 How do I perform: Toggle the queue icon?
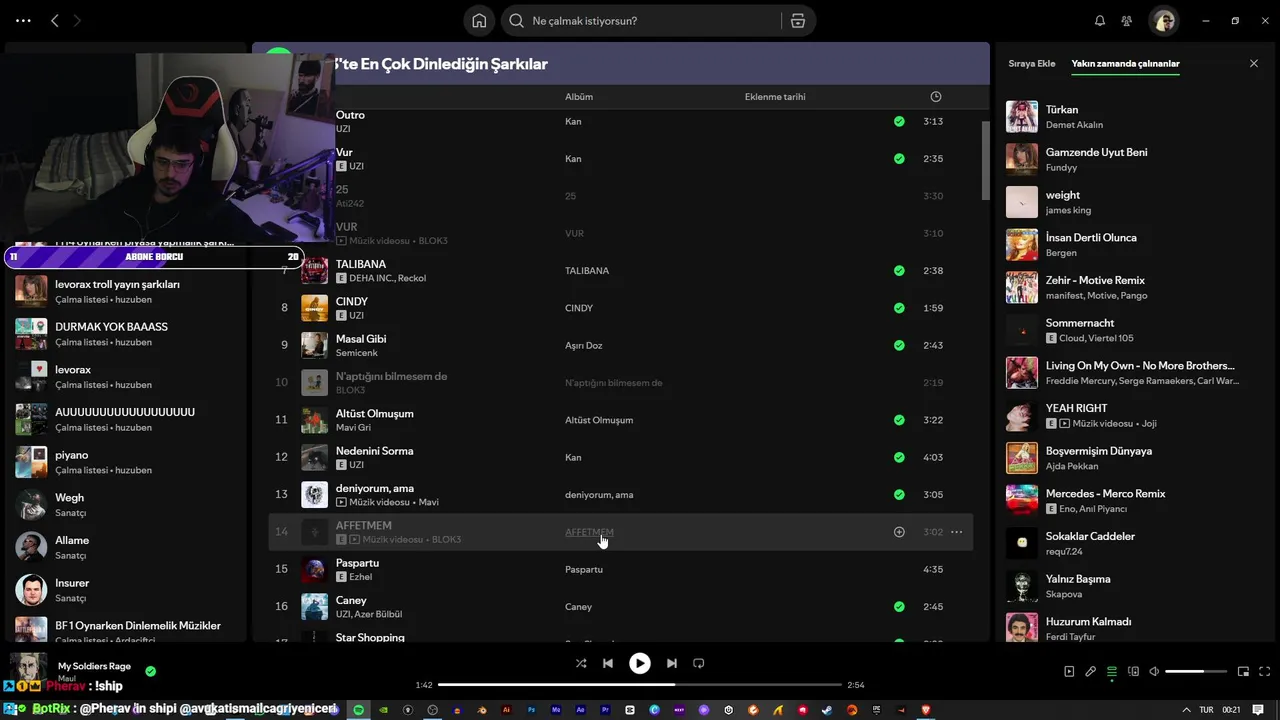1112,672
